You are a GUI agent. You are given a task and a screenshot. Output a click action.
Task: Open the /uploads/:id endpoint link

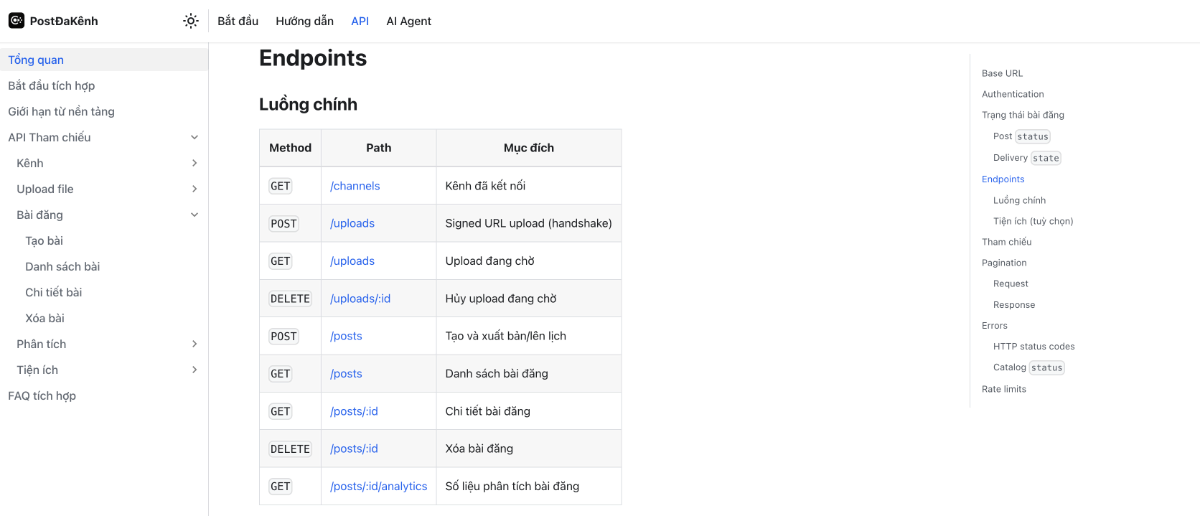(x=360, y=299)
